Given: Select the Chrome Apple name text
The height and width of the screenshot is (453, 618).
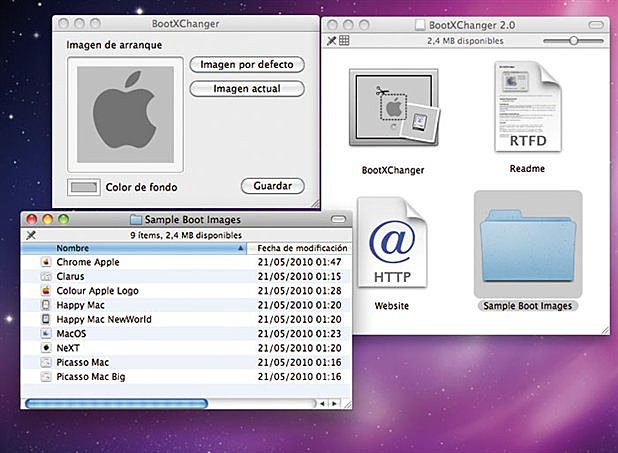Looking at the screenshot, I should pos(88,262).
